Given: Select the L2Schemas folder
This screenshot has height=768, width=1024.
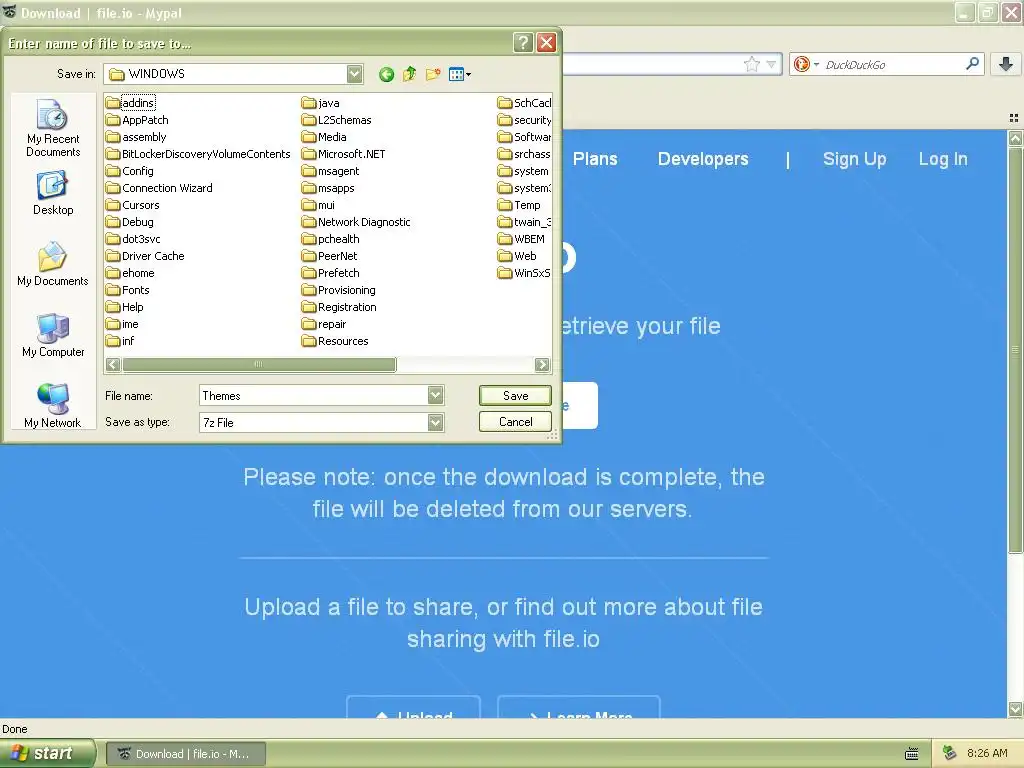Looking at the screenshot, I should click(x=336, y=120).
